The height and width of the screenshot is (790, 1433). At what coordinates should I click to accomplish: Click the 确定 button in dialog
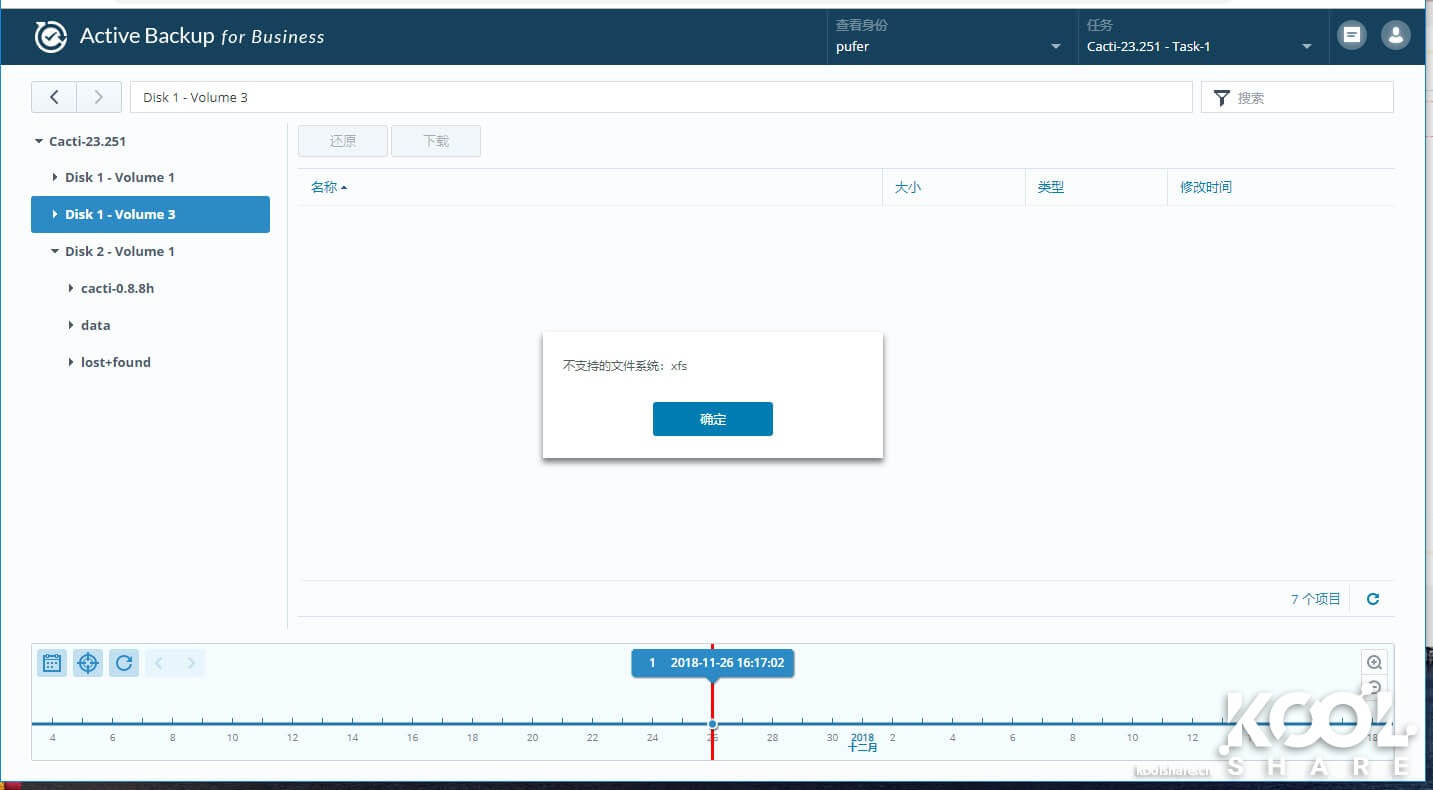[712, 419]
